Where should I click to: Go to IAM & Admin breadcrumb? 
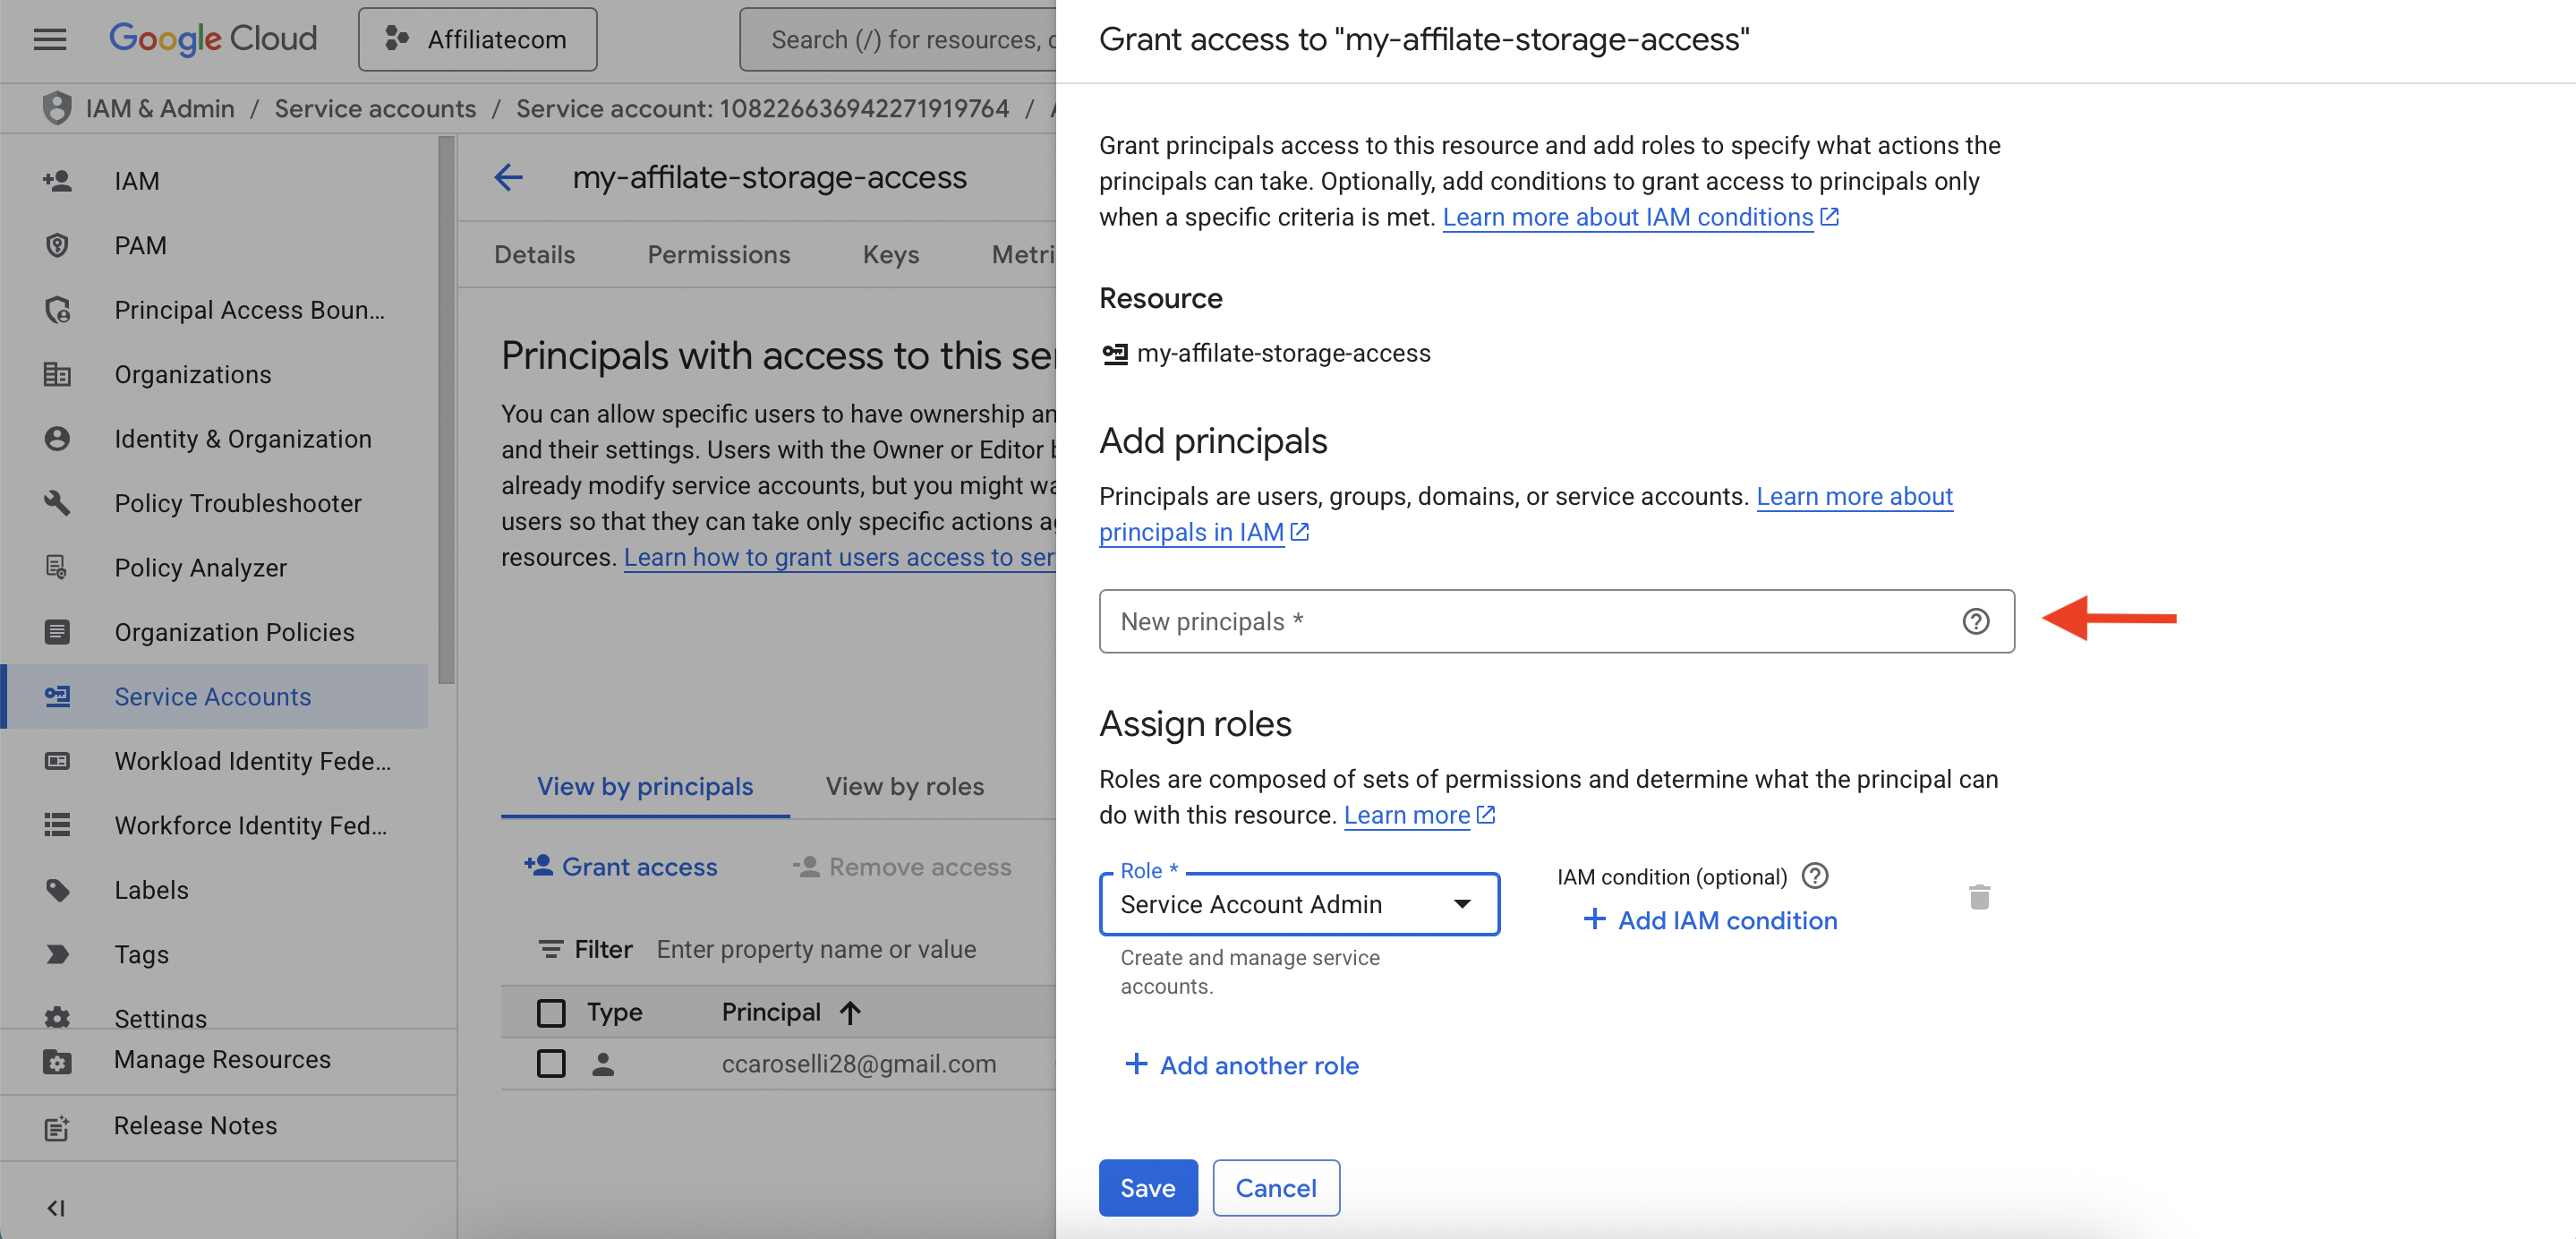pos(160,108)
